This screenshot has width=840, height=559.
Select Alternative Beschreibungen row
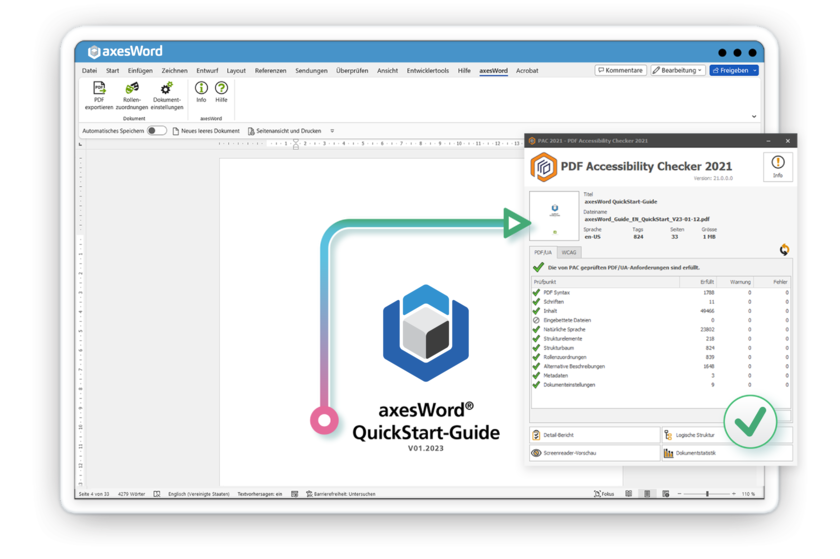[x=661, y=366]
